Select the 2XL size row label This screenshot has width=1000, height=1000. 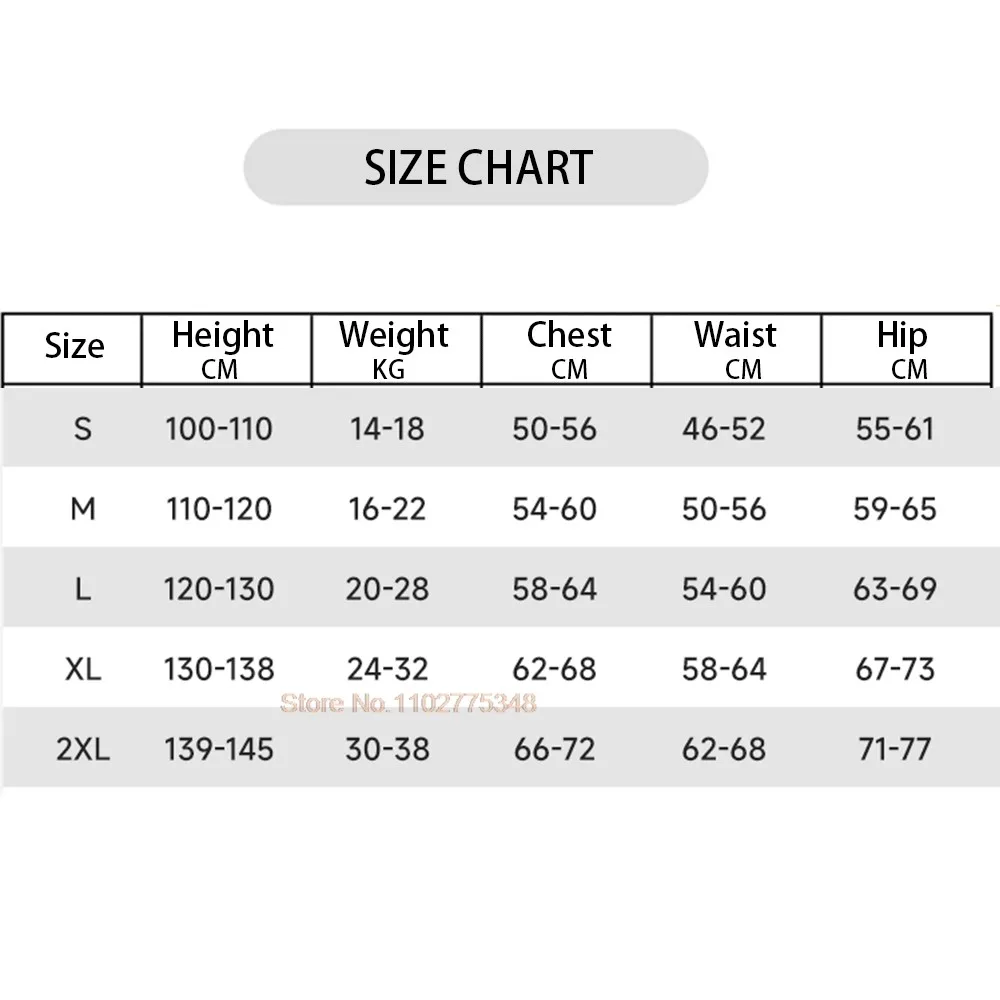click(x=83, y=749)
